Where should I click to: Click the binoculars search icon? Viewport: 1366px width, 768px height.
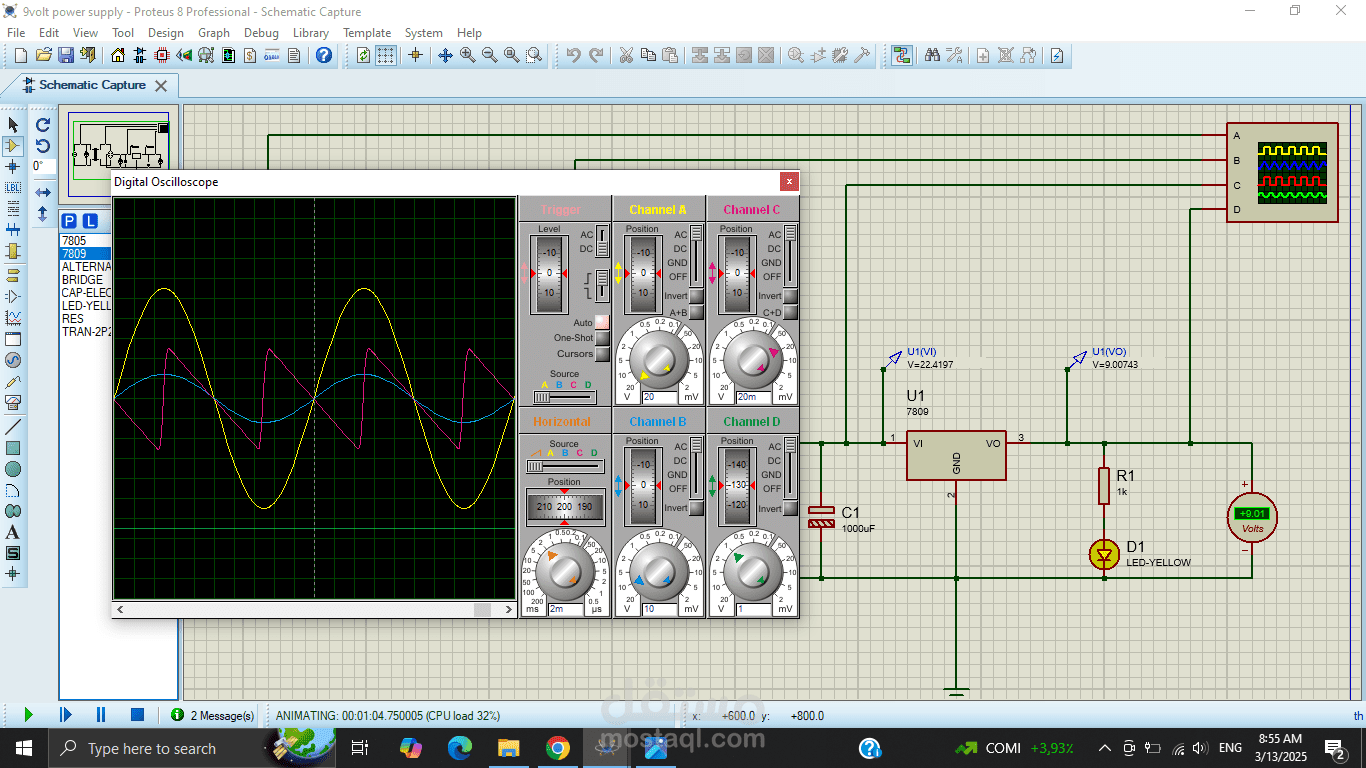932,55
